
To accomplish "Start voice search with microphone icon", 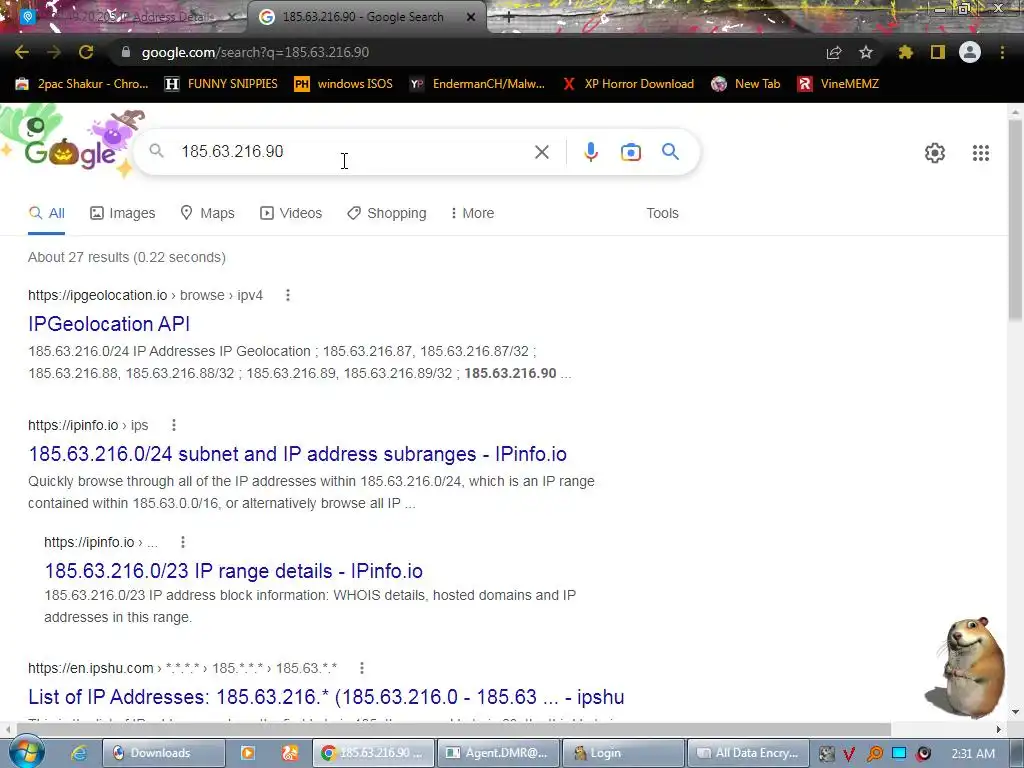I will (x=590, y=152).
